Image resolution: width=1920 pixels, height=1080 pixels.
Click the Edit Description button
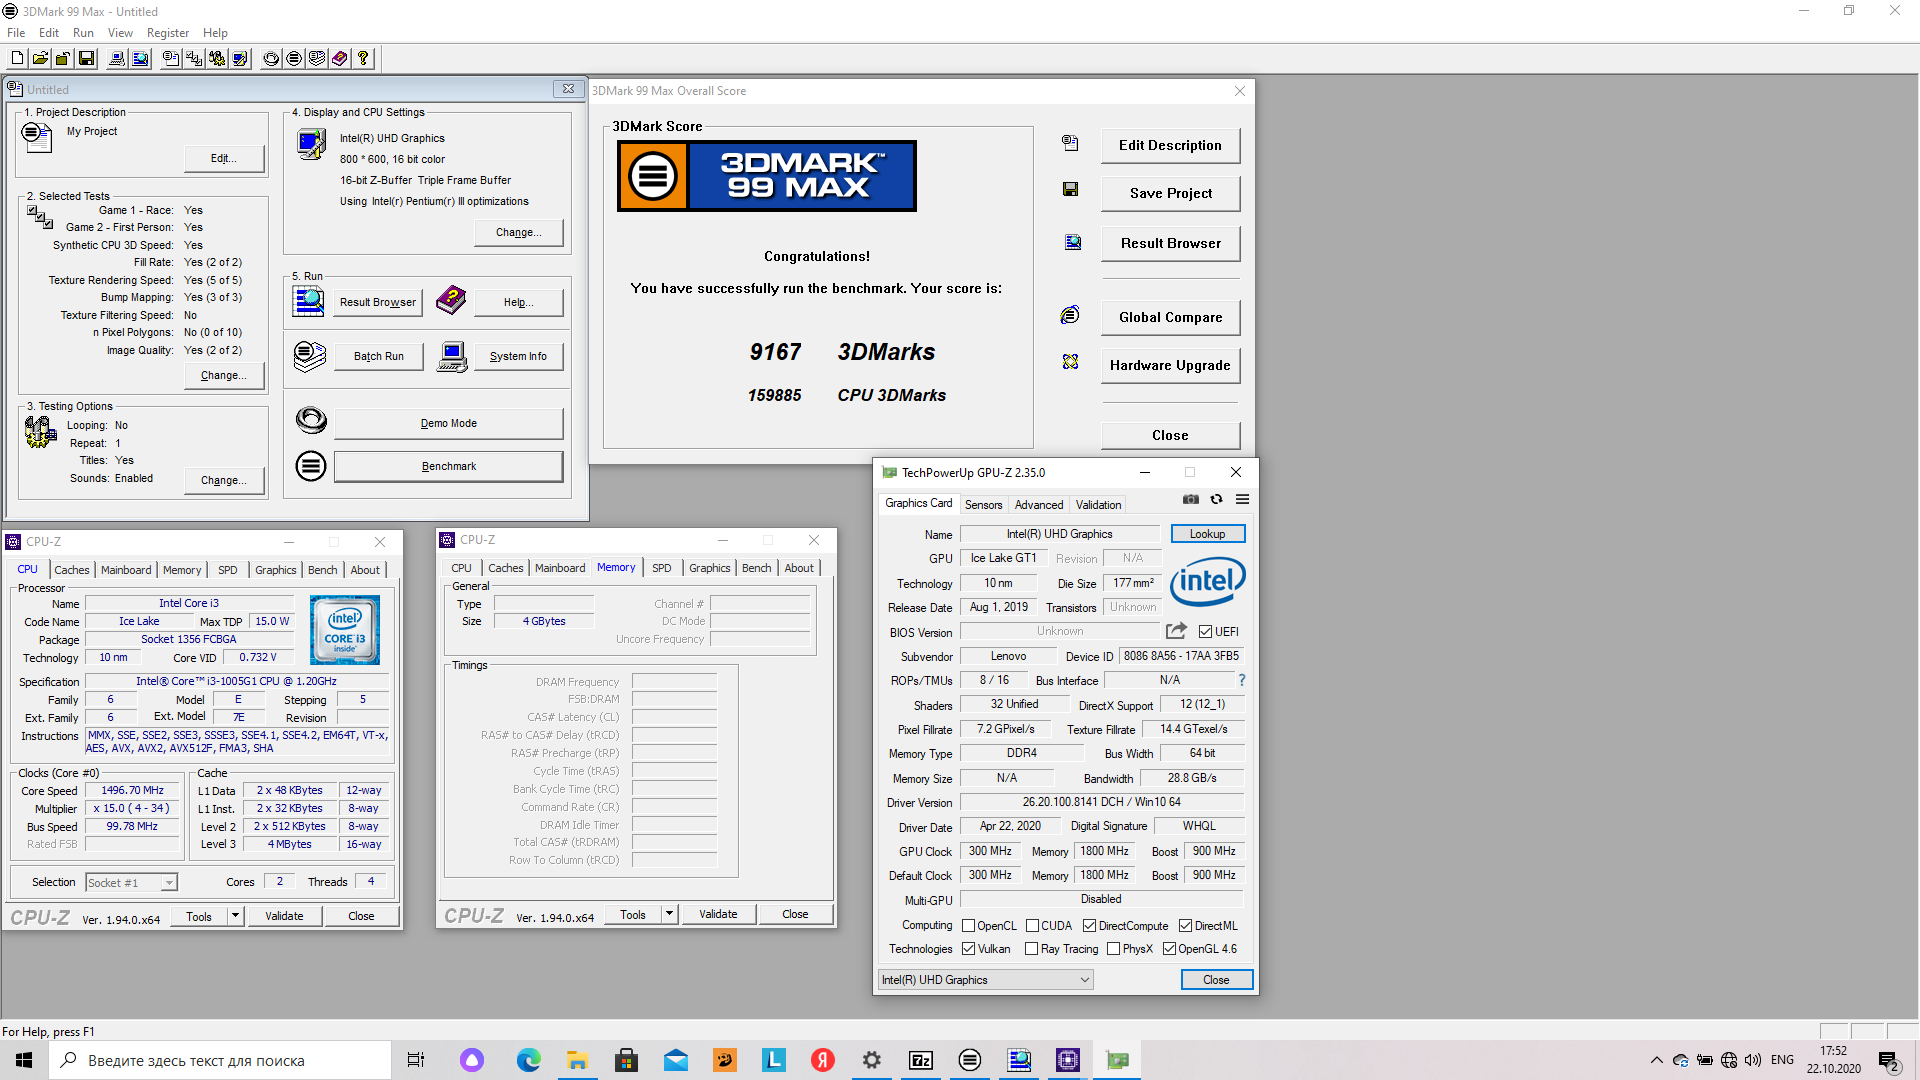1170,145
